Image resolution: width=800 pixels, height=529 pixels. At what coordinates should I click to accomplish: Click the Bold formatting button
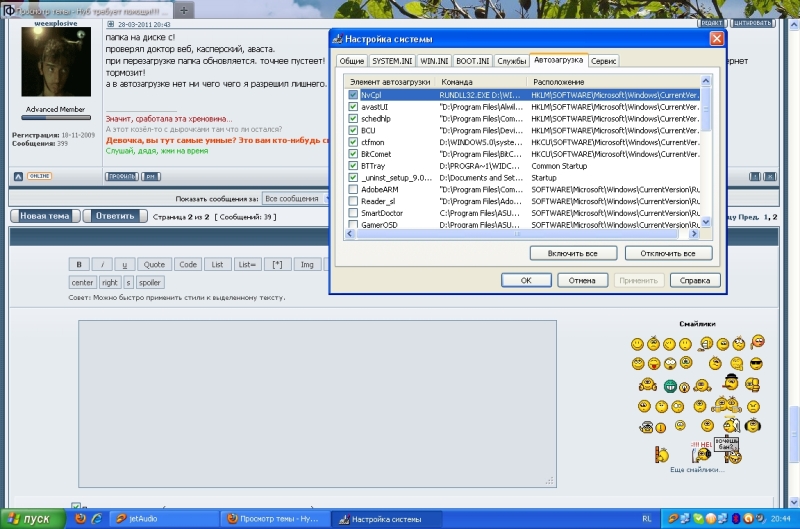[x=80, y=264]
